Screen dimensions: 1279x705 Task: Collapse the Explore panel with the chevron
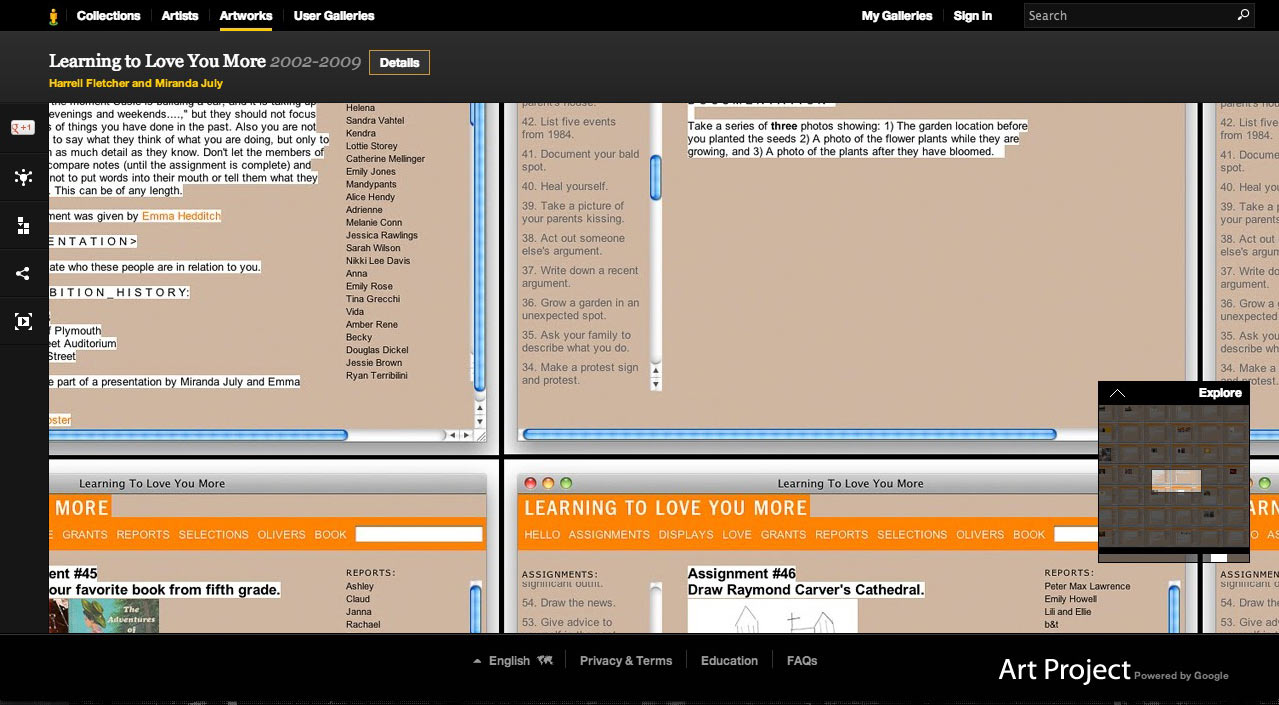coord(1117,393)
